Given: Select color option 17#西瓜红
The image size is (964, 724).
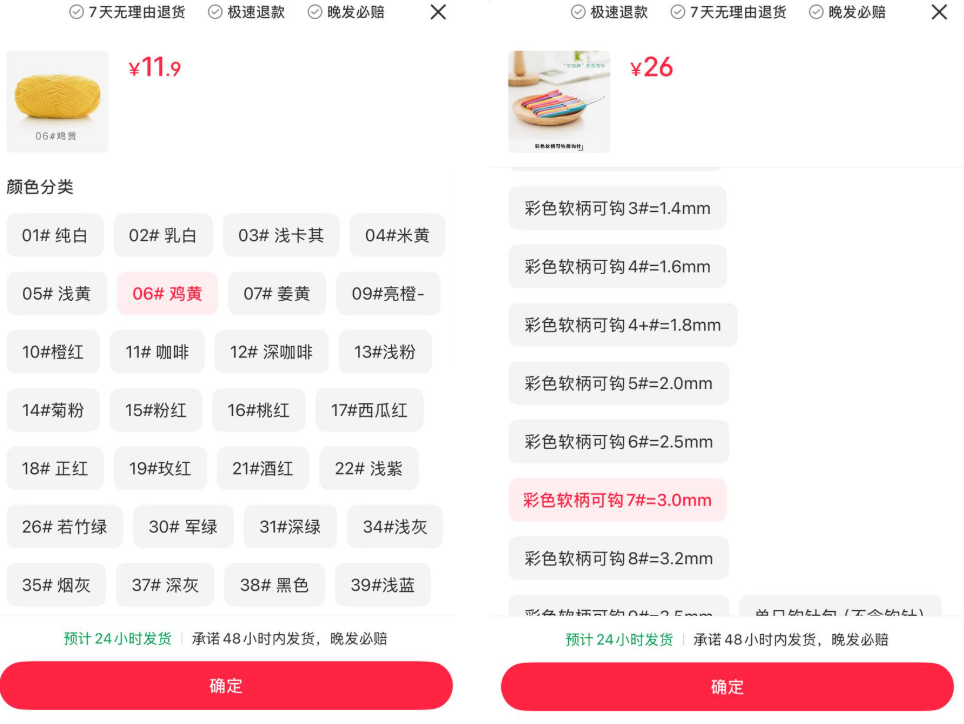Looking at the screenshot, I should tap(369, 411).
